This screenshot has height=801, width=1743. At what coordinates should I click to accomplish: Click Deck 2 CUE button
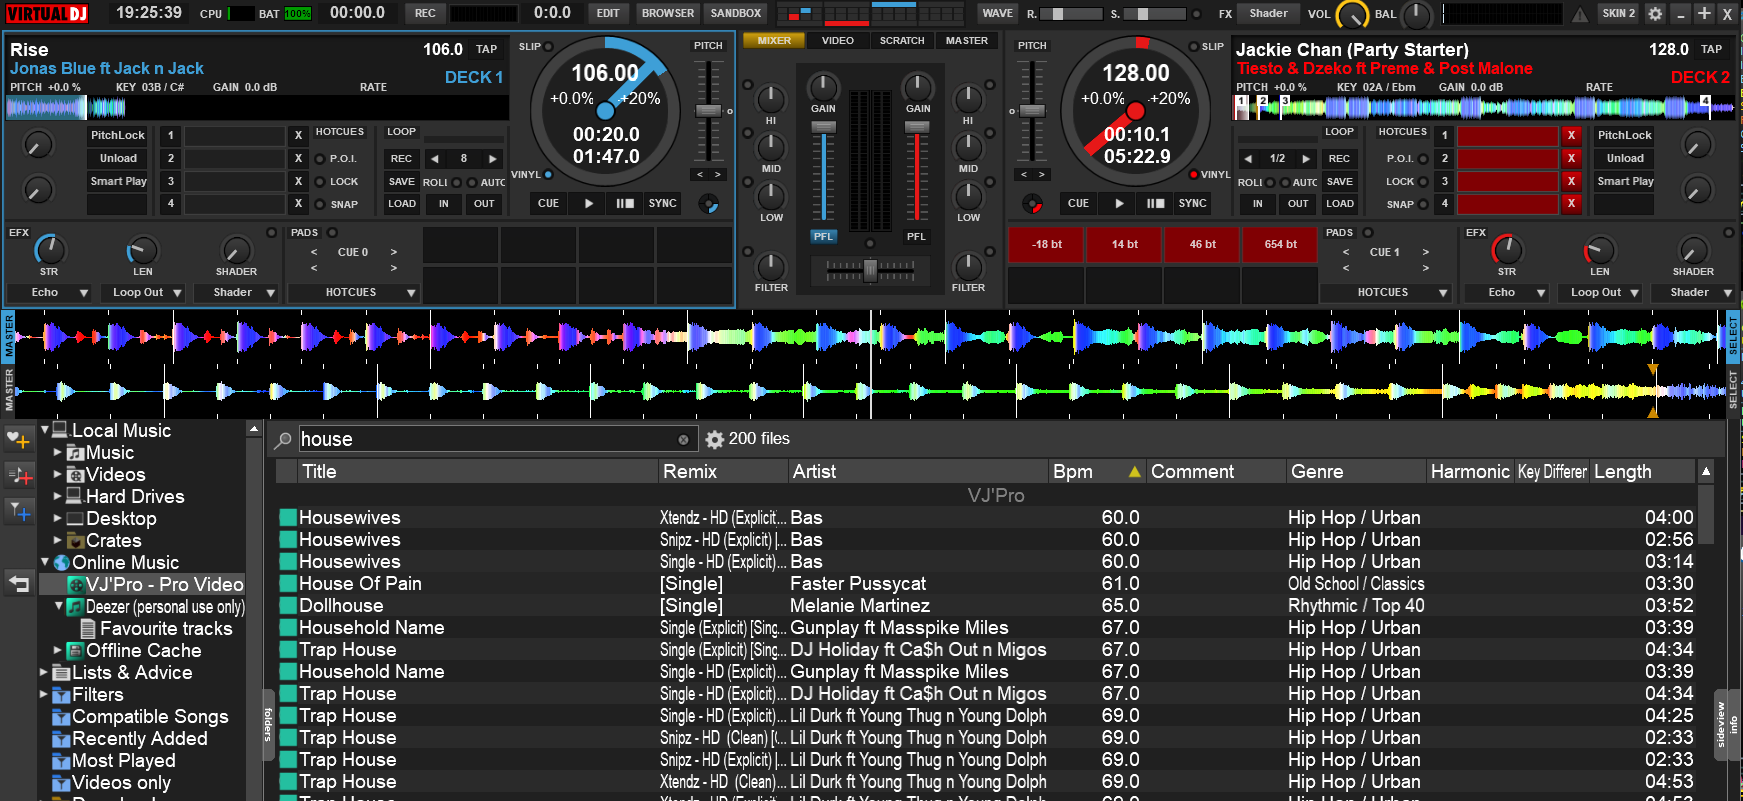1078,203
